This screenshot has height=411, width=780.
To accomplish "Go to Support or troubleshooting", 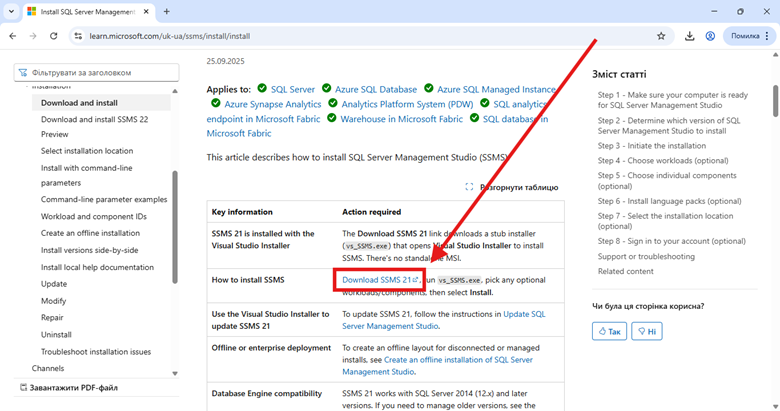I will [x=646, y=256].
